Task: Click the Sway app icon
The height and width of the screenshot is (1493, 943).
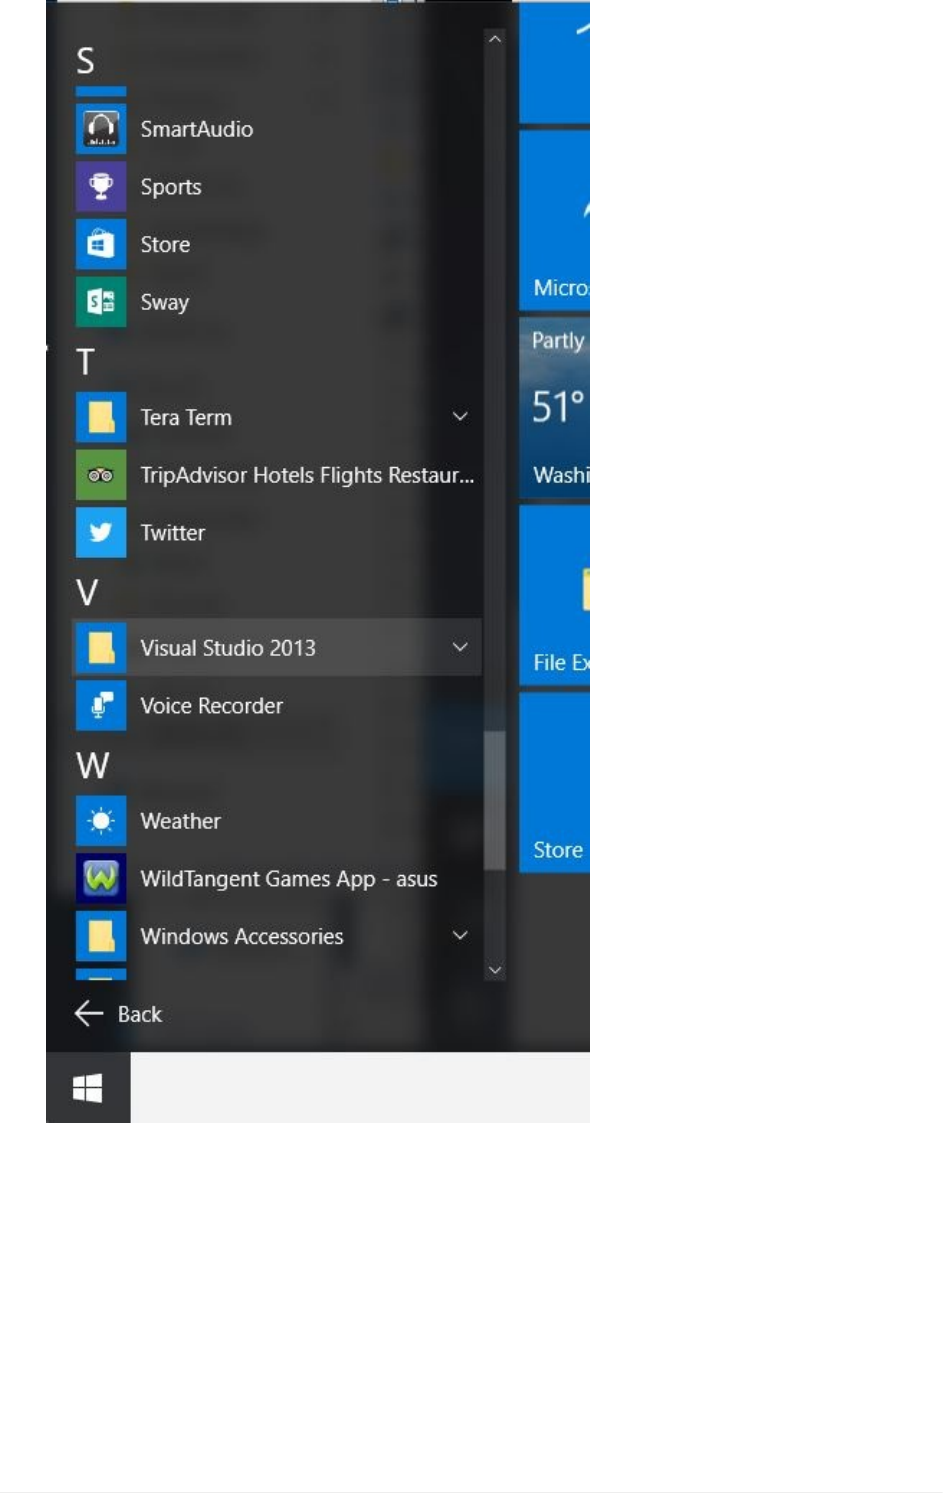Action: pos(101,302)
